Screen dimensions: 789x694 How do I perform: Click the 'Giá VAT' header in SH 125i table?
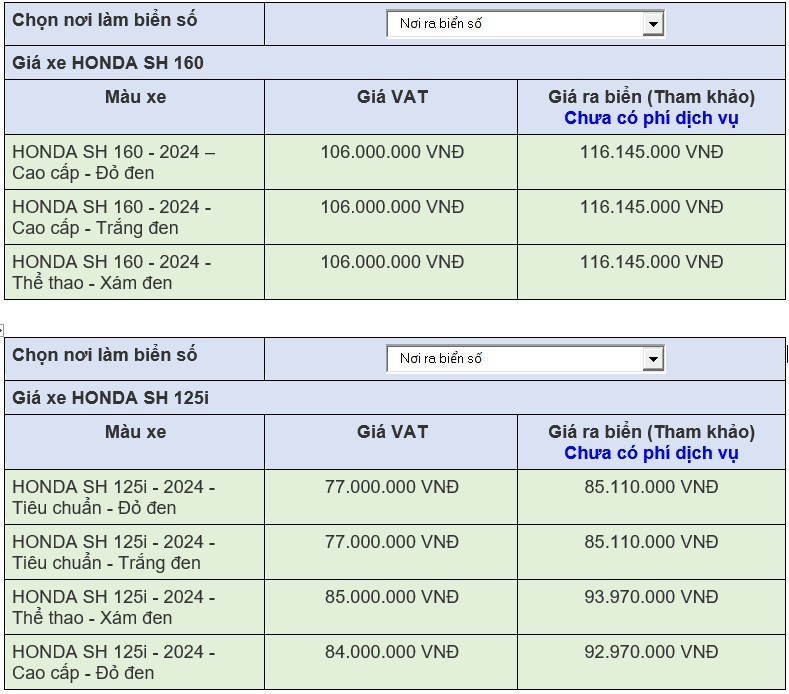tap(392, 432)
